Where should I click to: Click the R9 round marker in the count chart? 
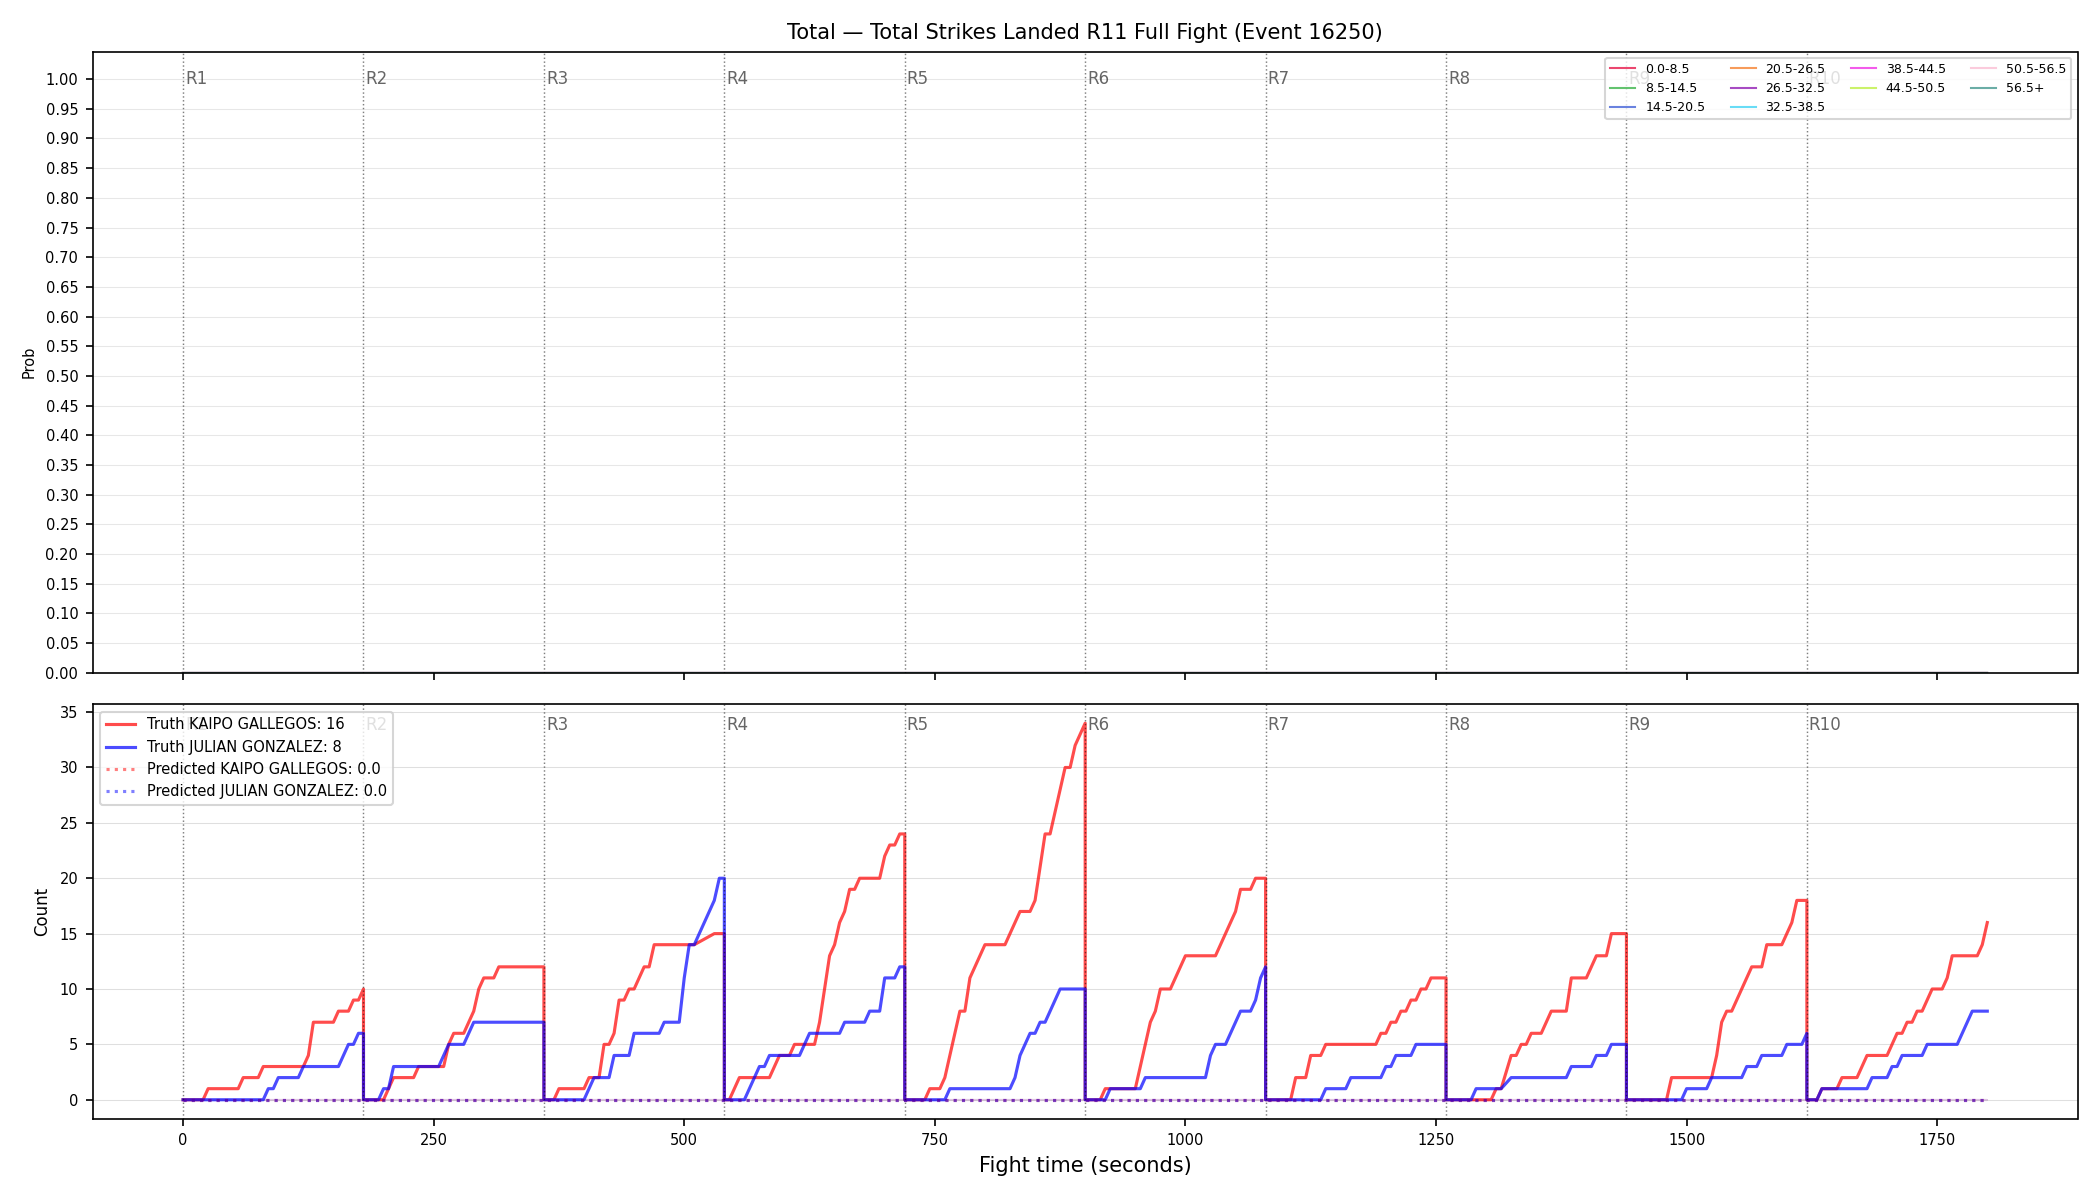point(1639,724)
